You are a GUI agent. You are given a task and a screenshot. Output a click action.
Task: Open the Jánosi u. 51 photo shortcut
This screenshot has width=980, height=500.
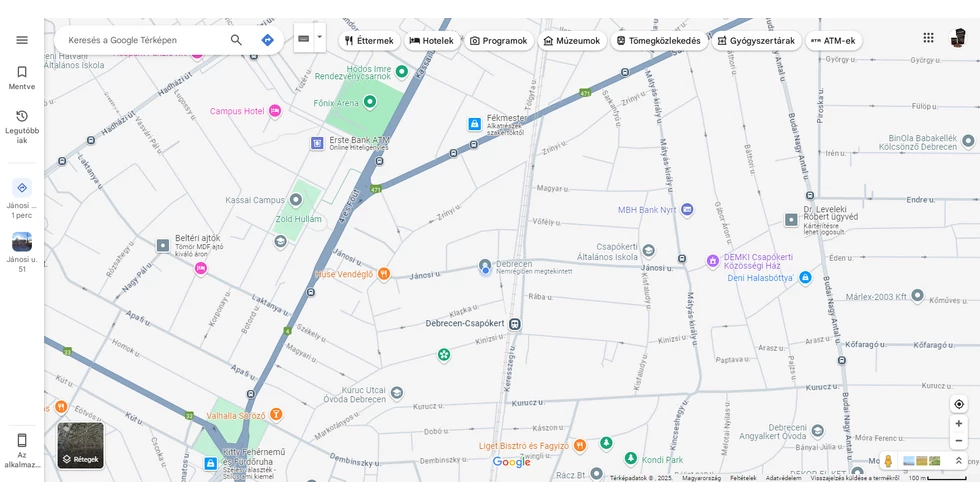tap(22, 252)
